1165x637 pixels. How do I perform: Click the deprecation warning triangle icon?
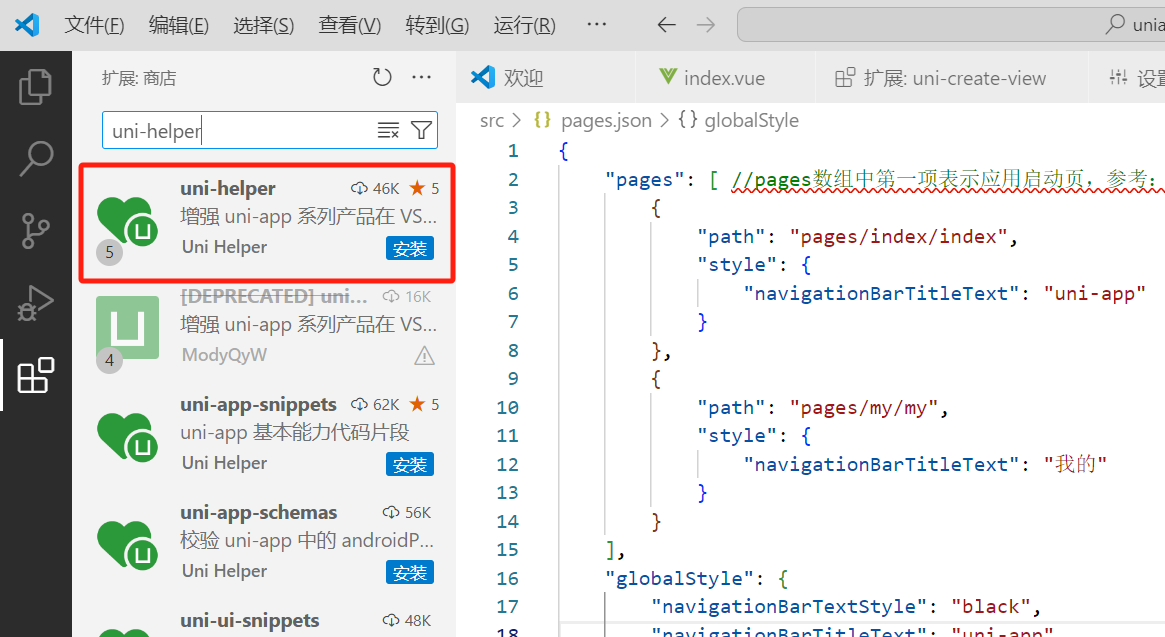pos(424,356)
